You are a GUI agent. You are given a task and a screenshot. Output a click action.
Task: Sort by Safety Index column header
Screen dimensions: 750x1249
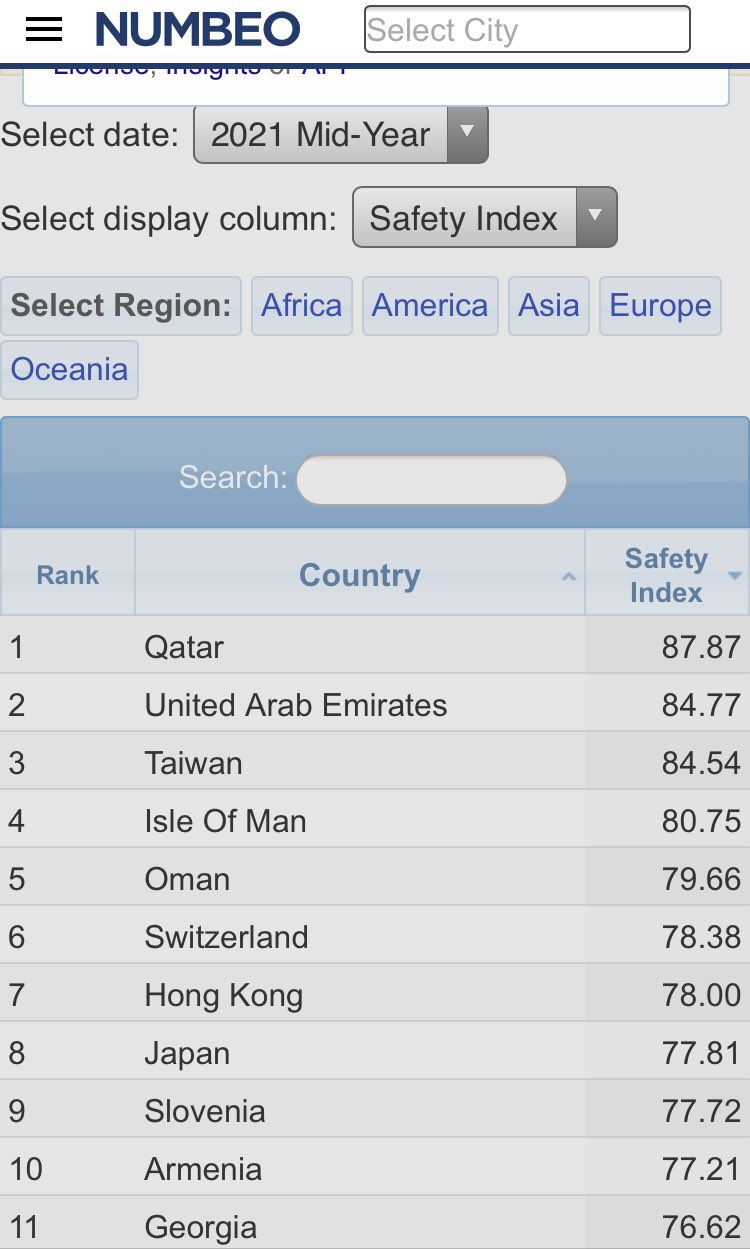668,573
